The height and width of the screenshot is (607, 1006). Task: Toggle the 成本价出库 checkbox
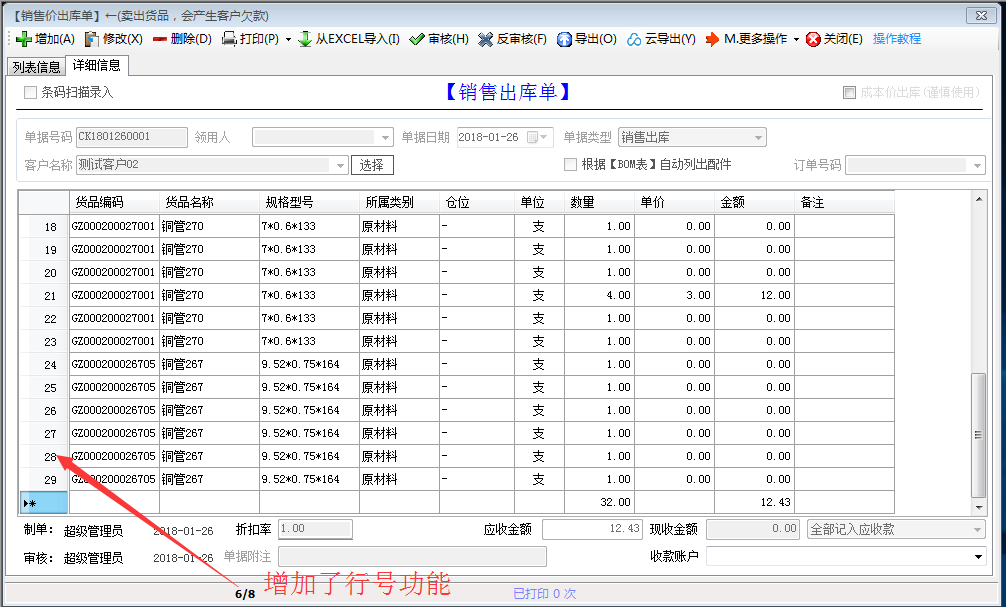pyautogui.click(x=848, y=91)
